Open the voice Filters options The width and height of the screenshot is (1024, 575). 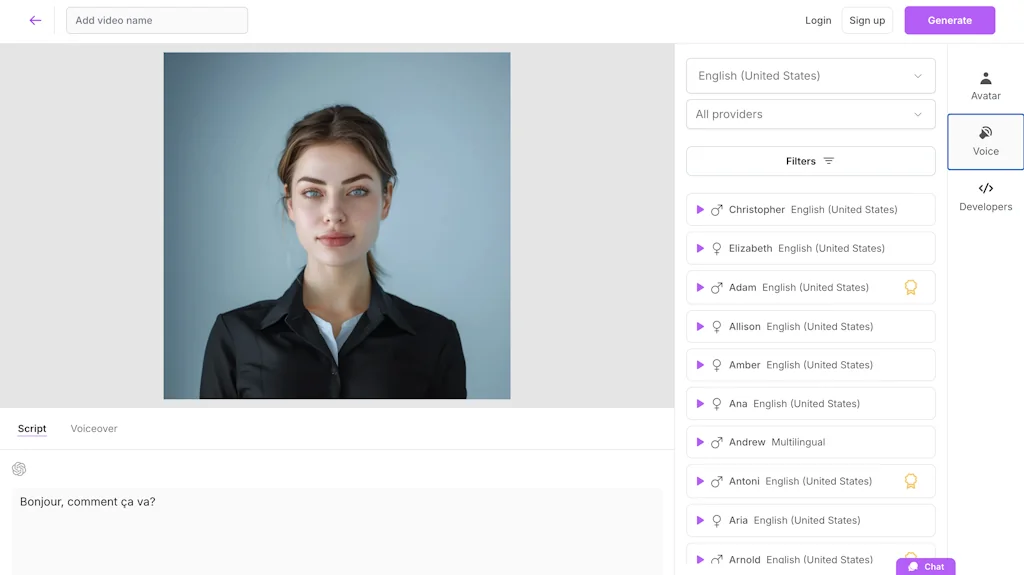[x=810, y=161]
